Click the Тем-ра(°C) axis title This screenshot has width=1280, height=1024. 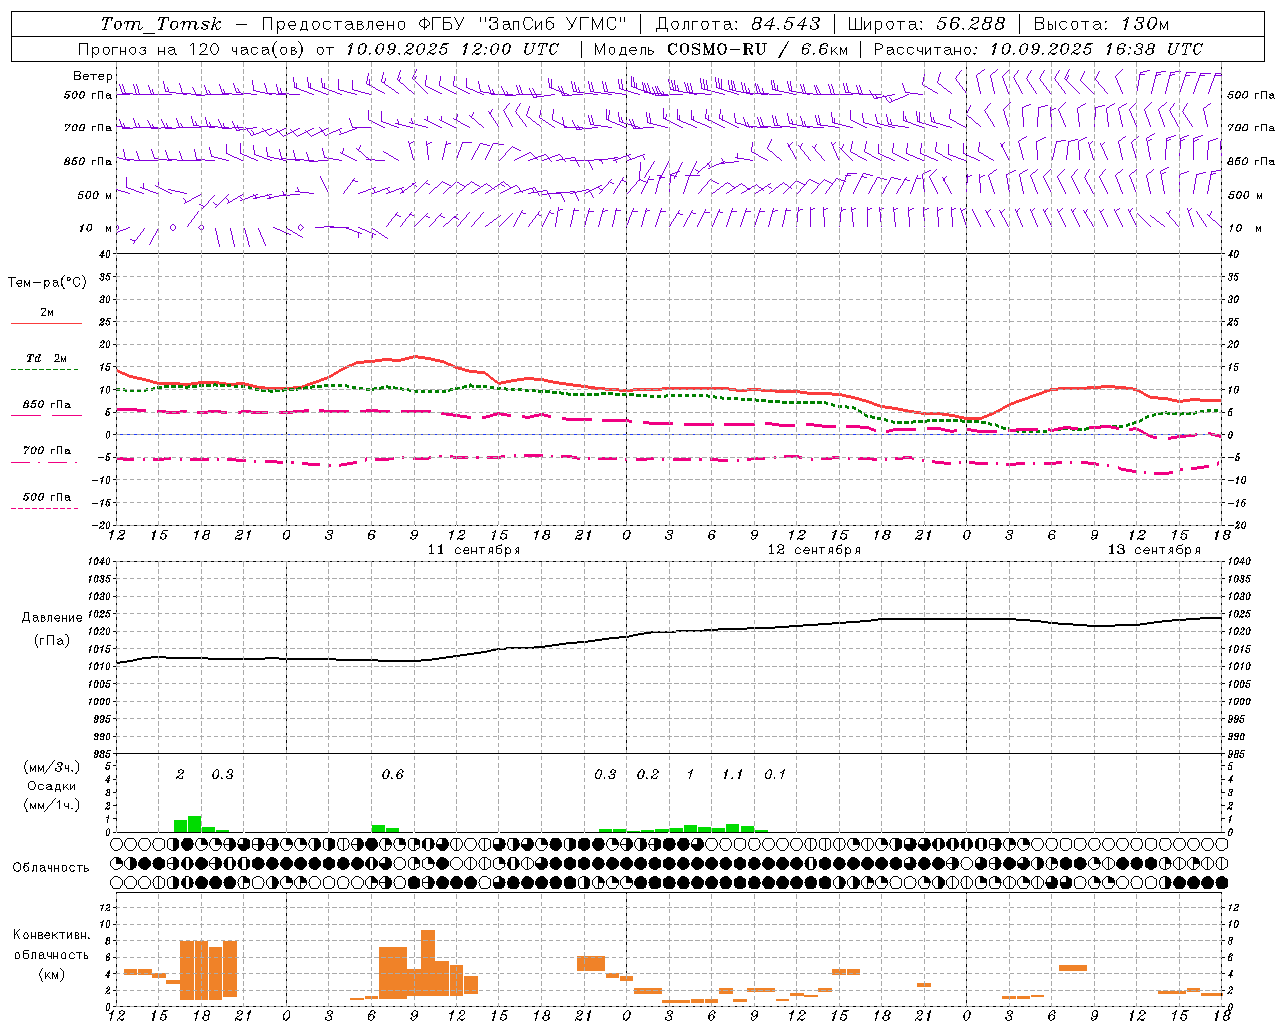coord(47,283)
